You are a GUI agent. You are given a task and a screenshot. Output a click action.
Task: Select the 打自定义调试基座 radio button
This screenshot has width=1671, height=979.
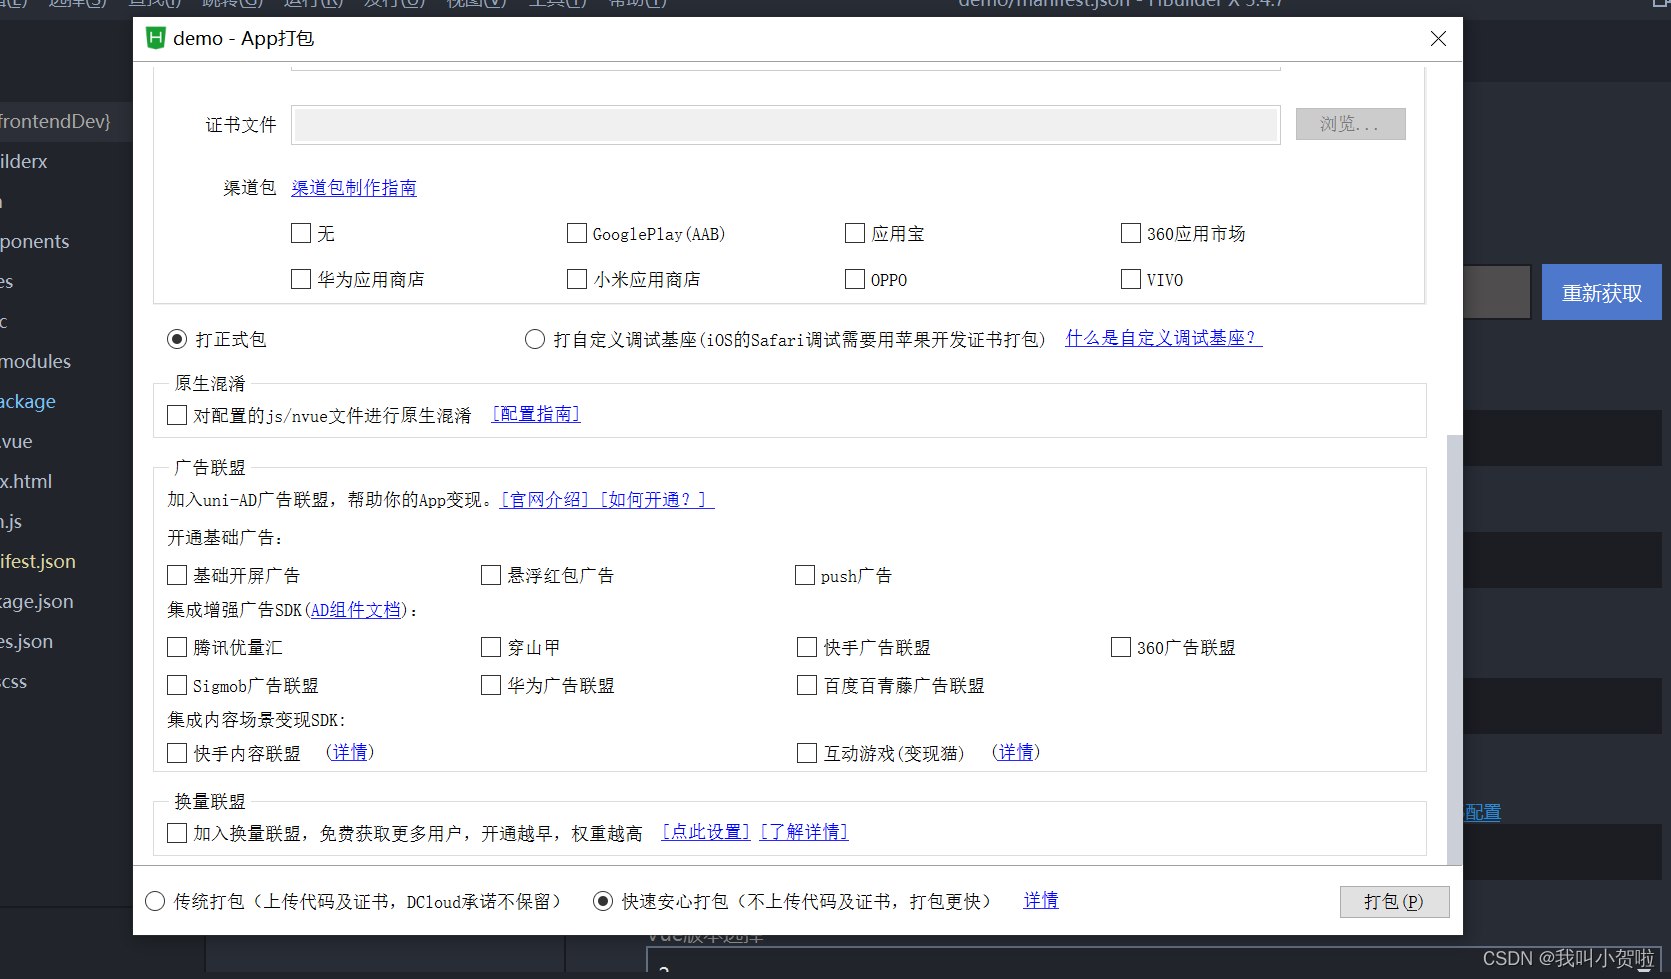point(535,339)
